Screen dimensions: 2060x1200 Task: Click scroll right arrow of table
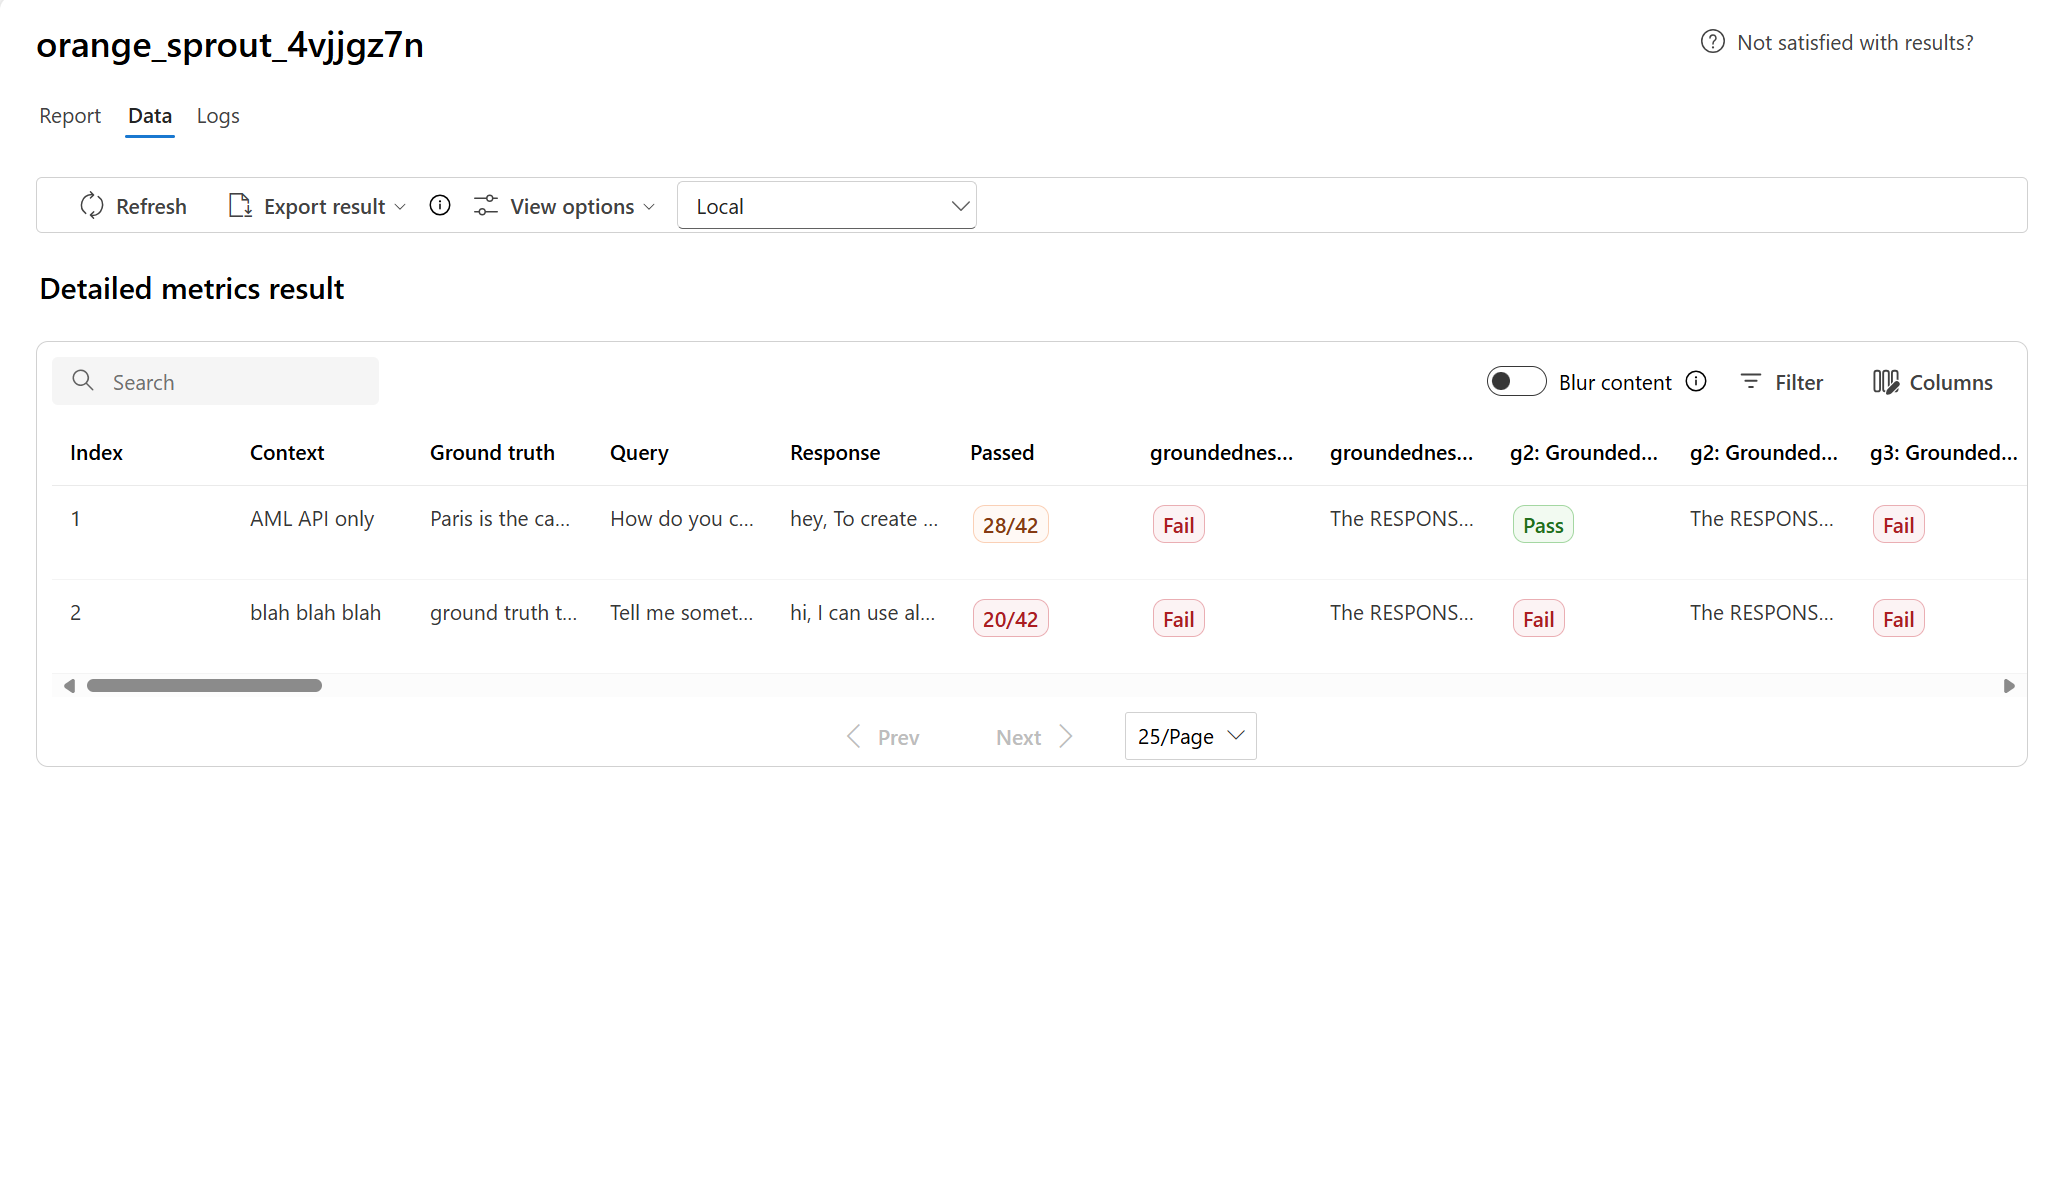pyautogui.click(x=2009, y=685)
